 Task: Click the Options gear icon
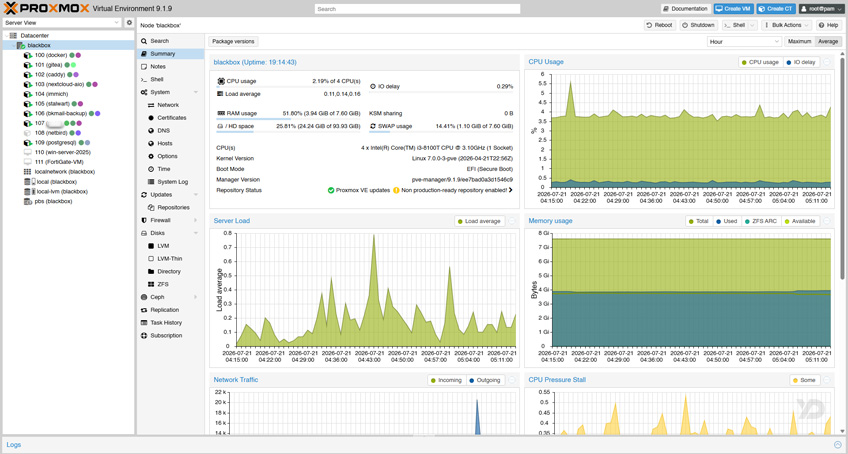(151, 156)
